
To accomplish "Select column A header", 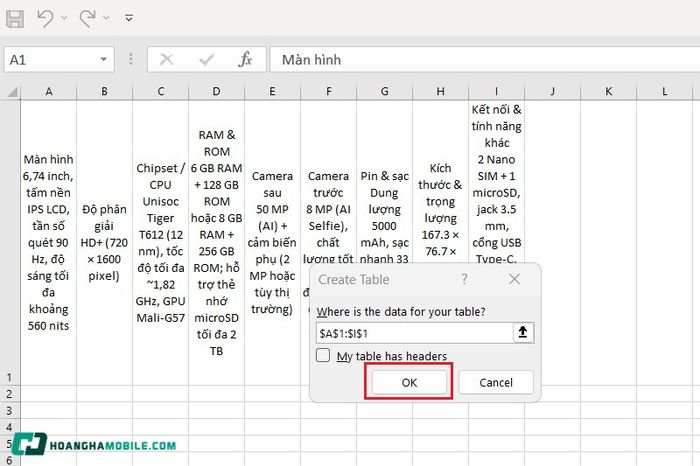I will point(49,92).
